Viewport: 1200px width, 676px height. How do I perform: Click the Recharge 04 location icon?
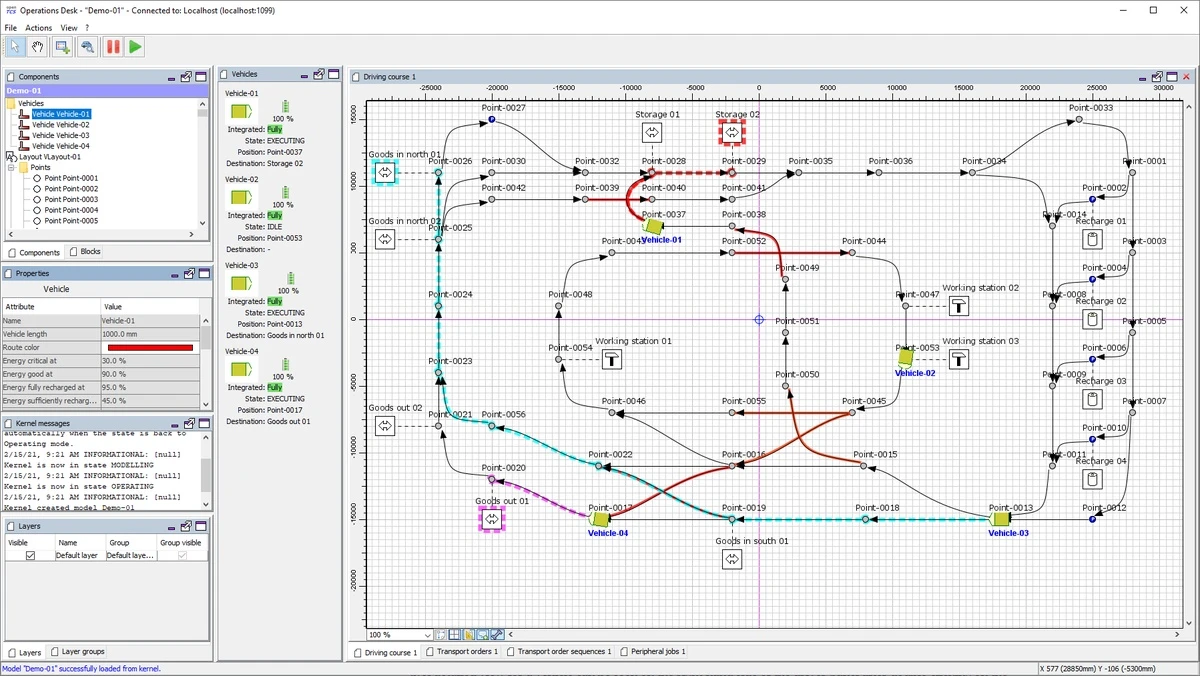[1092, 479]
